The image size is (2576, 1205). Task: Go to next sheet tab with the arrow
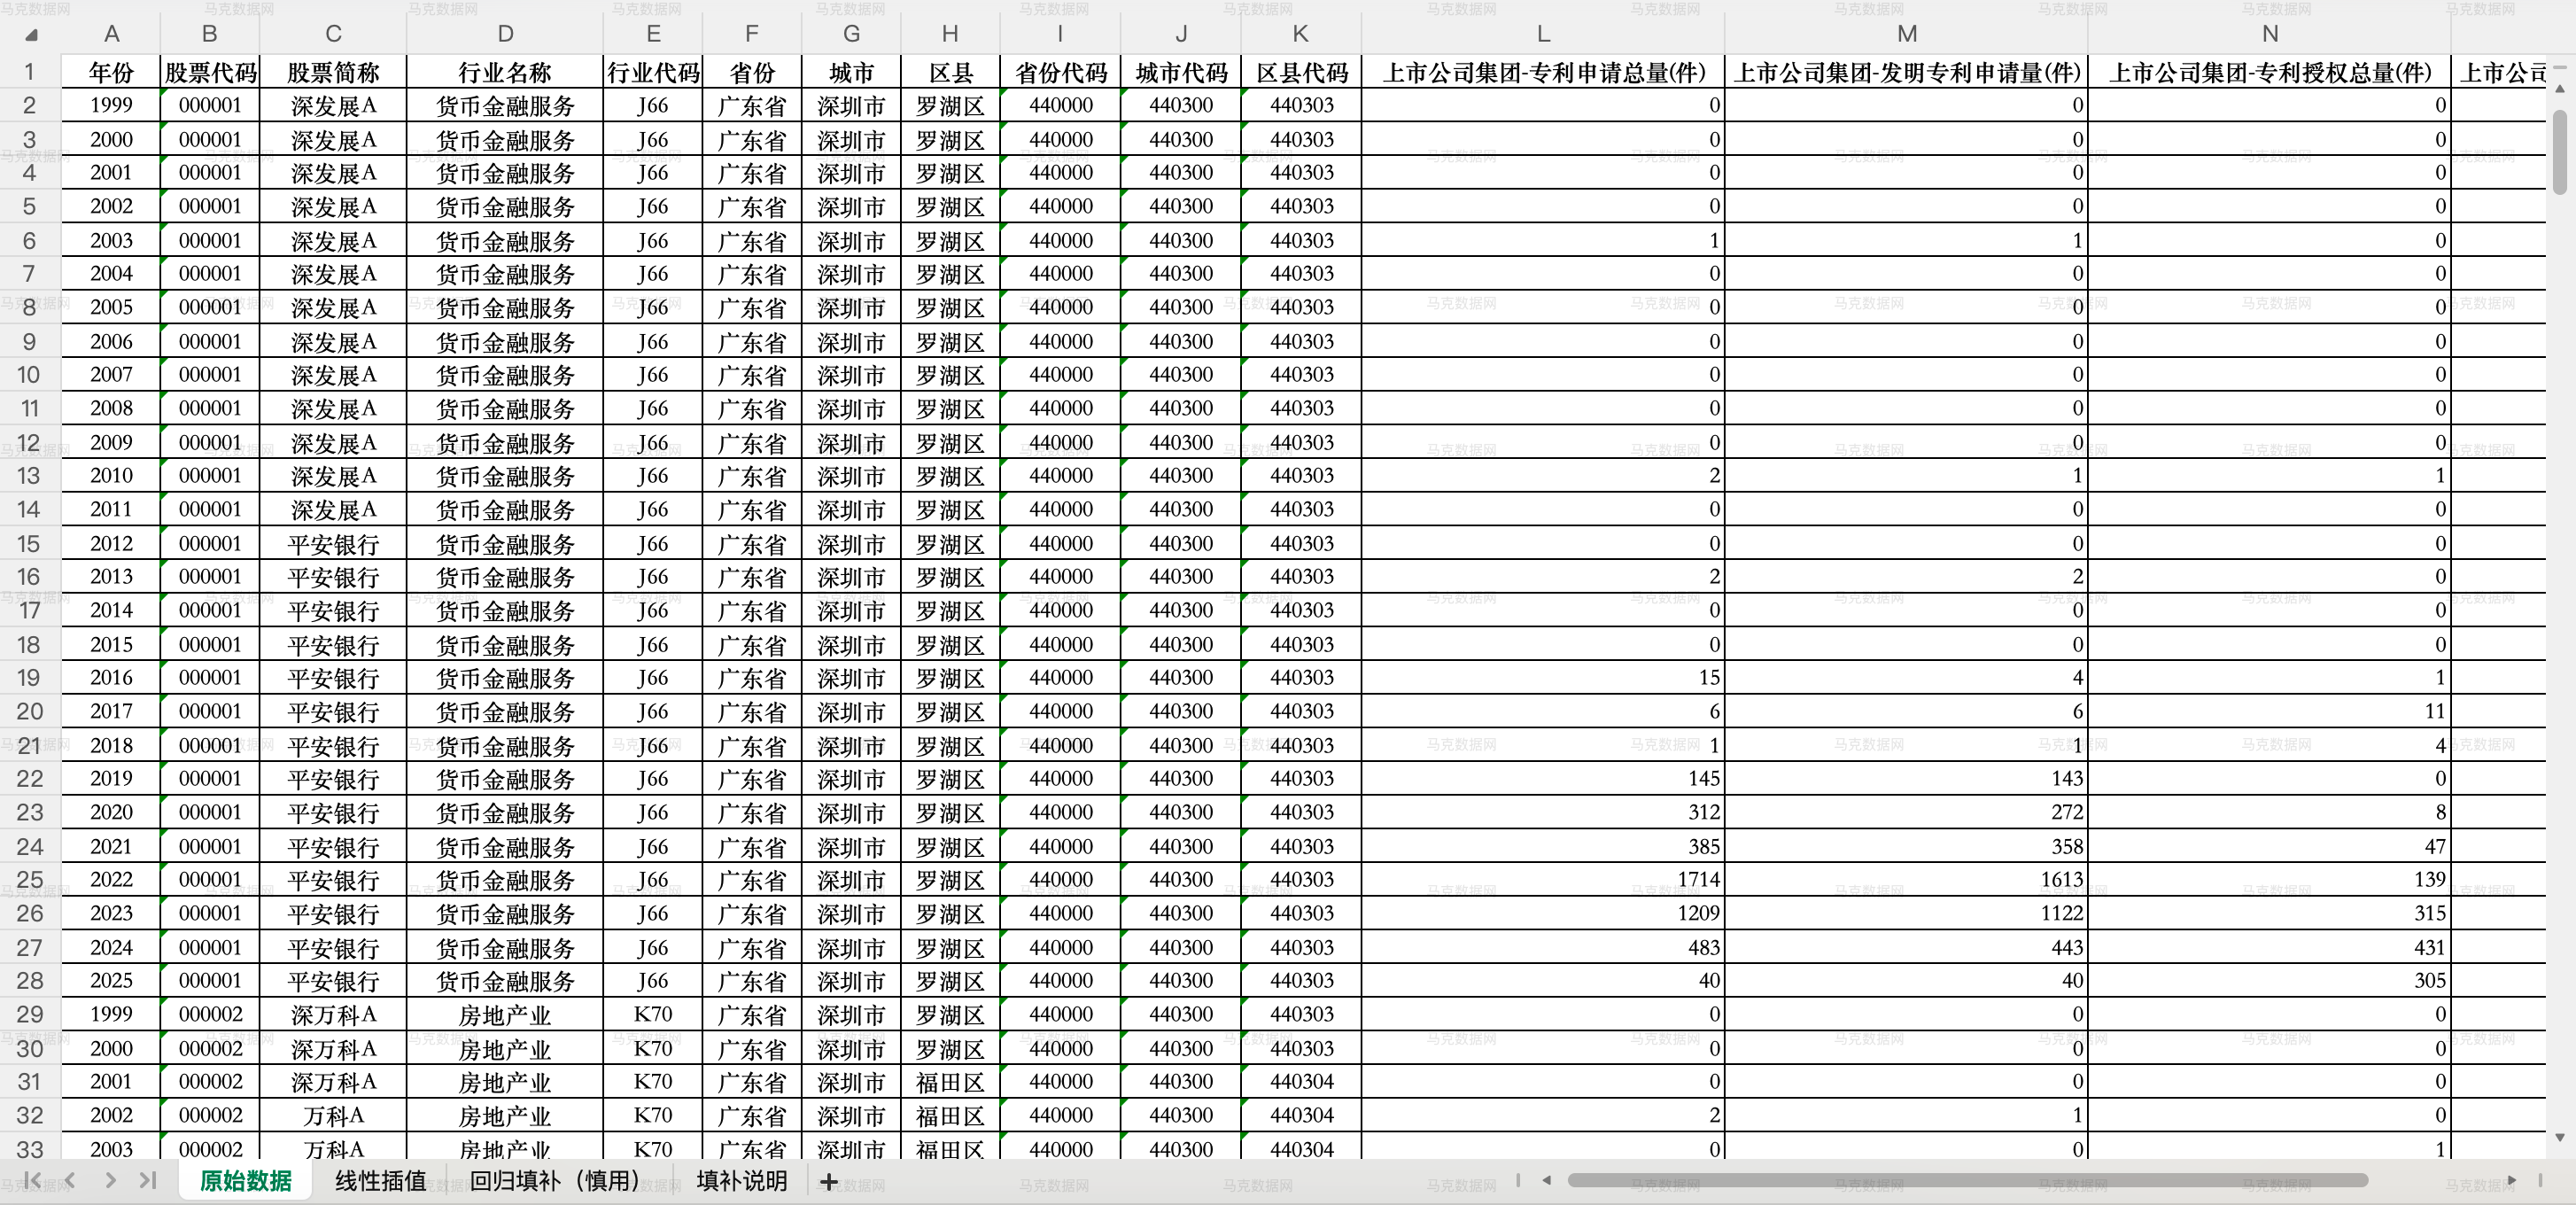tap(110, 1181)
